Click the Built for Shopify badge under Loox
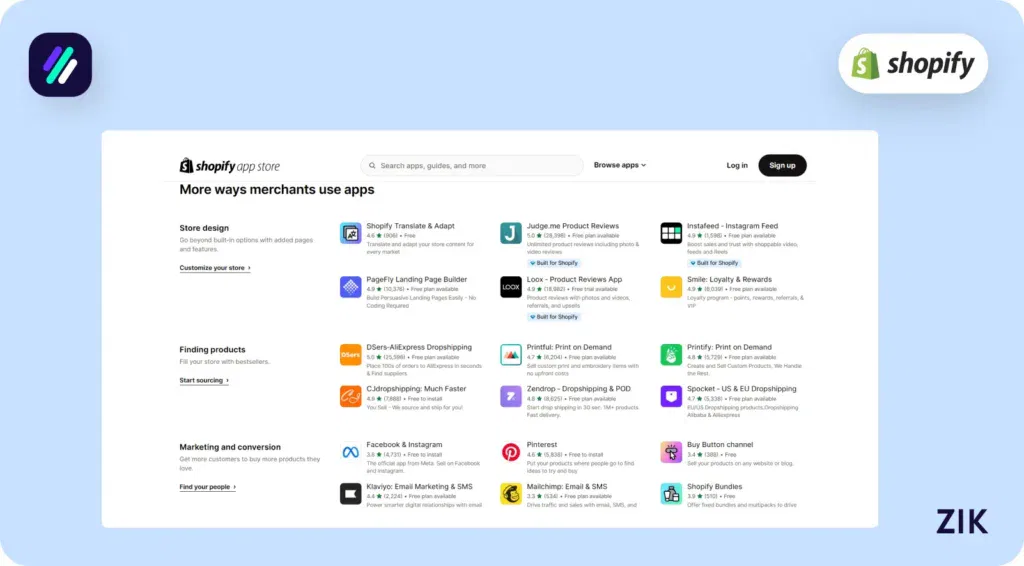The image size is (1024, 566). click(554, 317)
